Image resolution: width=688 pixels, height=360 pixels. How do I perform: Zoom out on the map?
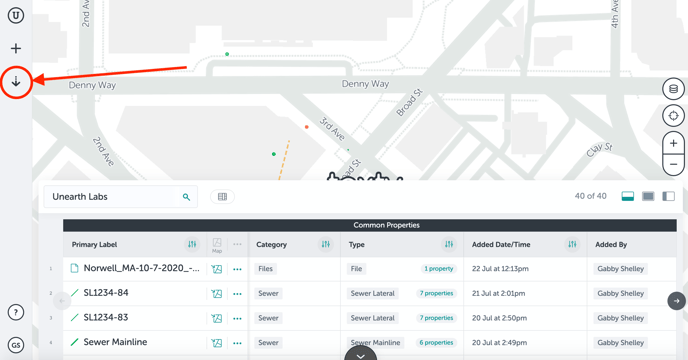tap(673, 165)
